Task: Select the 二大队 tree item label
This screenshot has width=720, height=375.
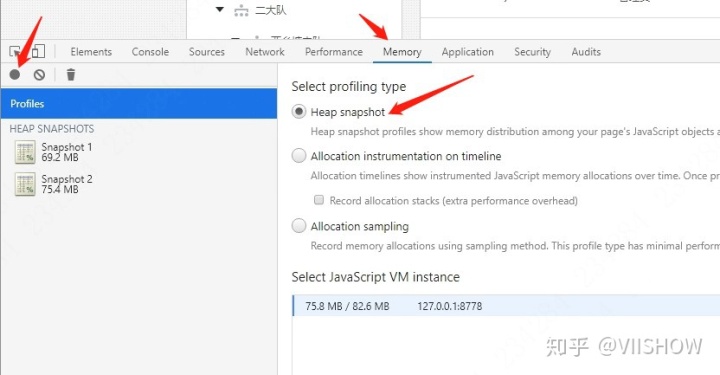Action: pos(271,10)
